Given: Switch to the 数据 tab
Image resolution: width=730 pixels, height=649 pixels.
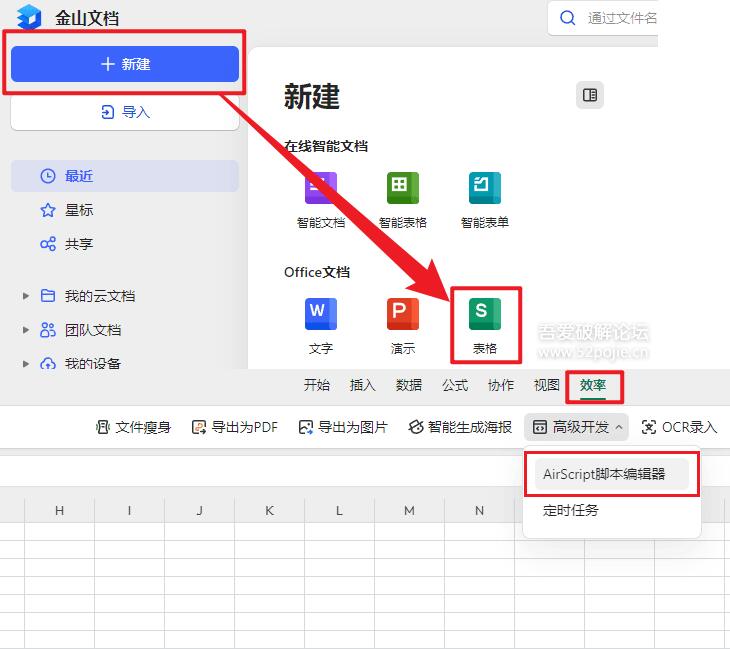Looking at the screenshot, I should point(408,385).
